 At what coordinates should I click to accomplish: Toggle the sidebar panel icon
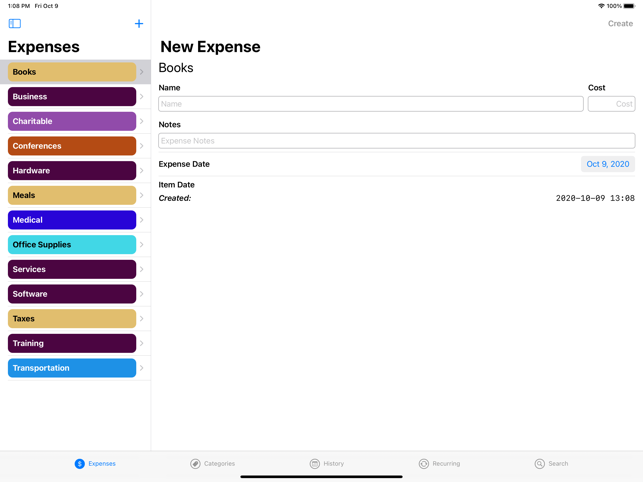[x=15, y=23]
